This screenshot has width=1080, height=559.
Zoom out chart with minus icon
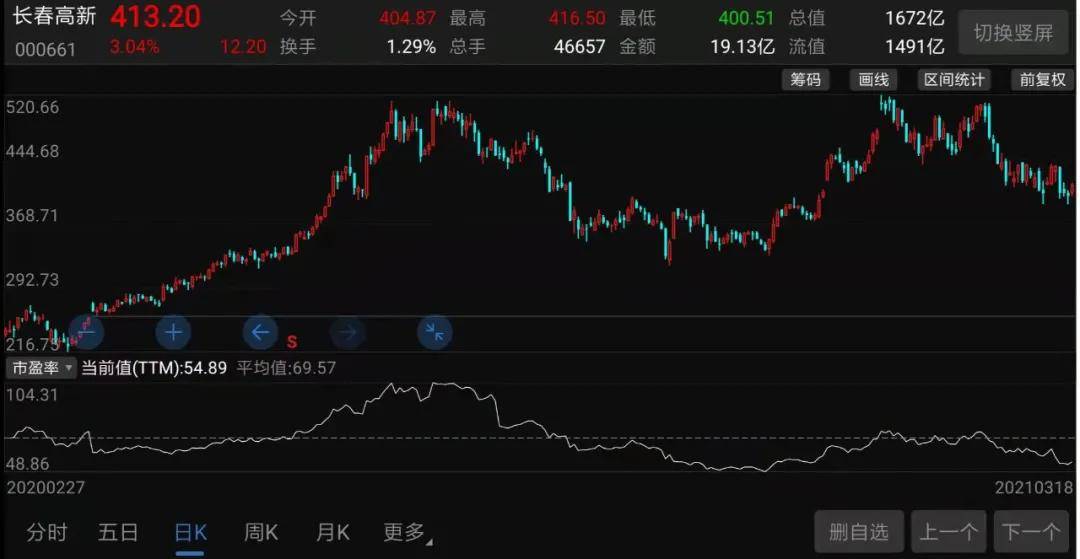(x=86, y=333)
